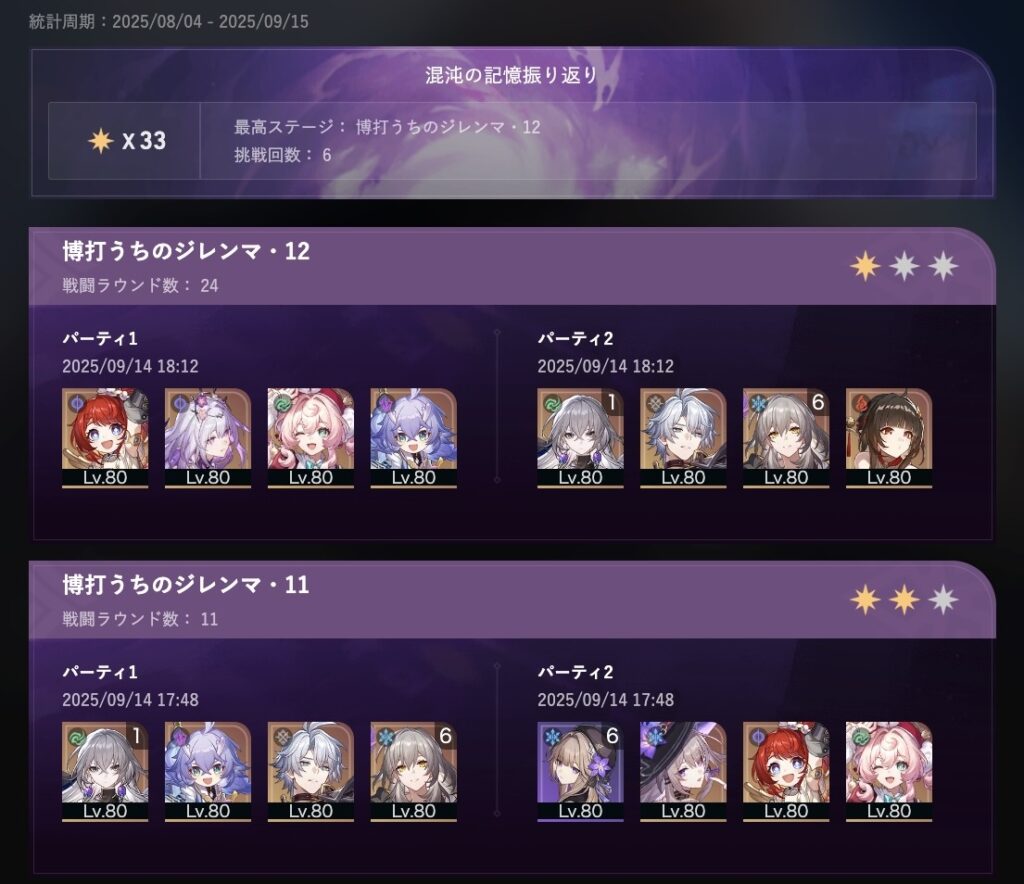Click witch-hat character in stage 11 party 2
This screenshot has height=884, width=1024.
(x=683, y=772)
